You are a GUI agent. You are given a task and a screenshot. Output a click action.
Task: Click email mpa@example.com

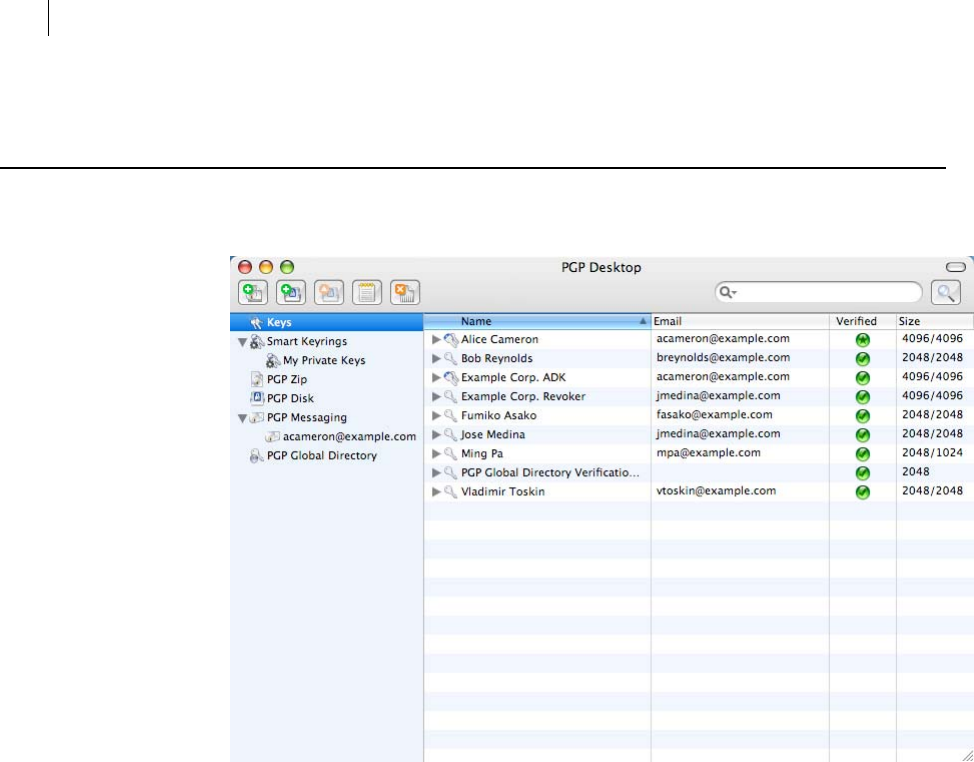(x=708, y=453)
